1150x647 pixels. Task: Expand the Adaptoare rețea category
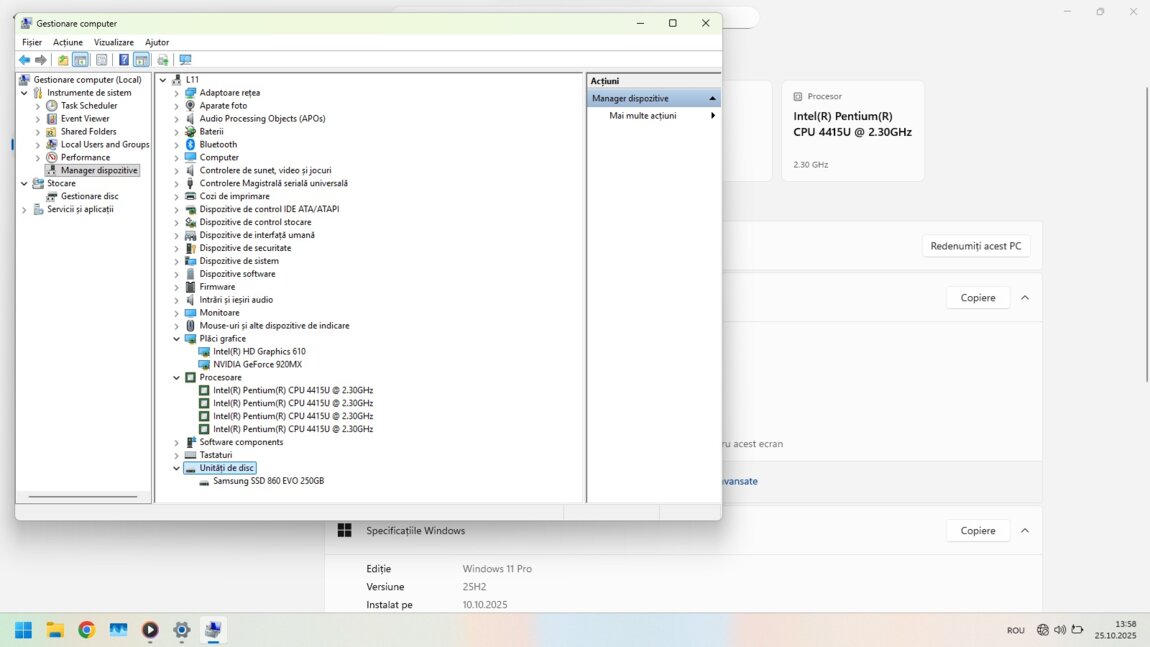click(177, 93)
